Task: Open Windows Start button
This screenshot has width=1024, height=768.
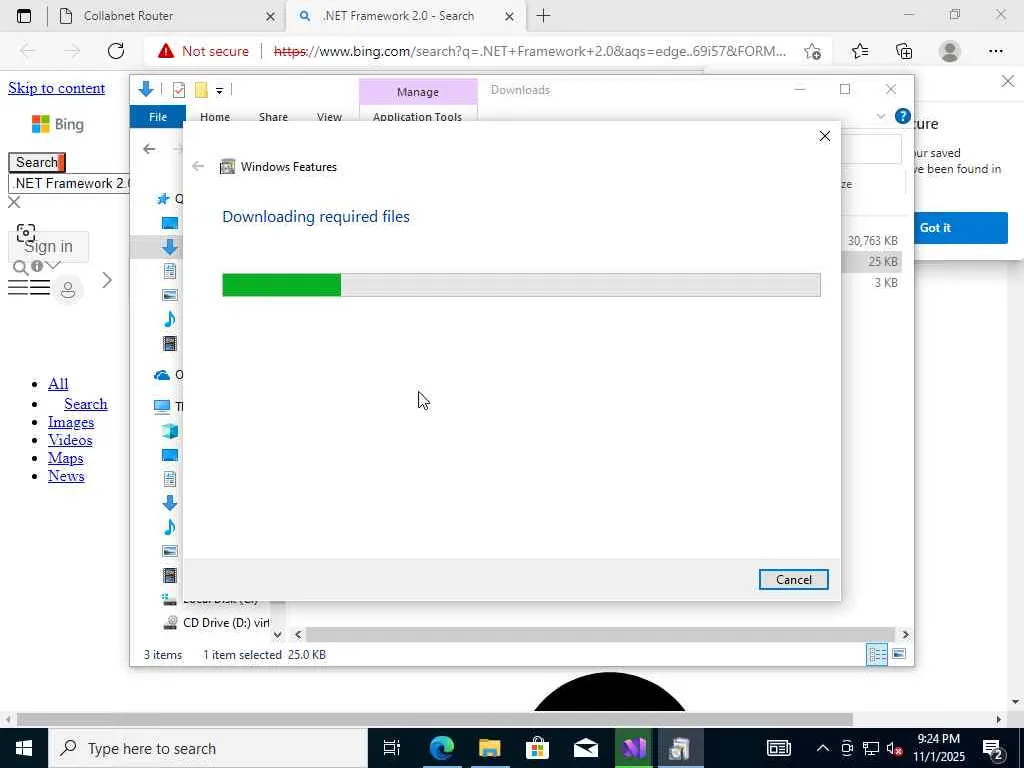Action: coord(24,748)
